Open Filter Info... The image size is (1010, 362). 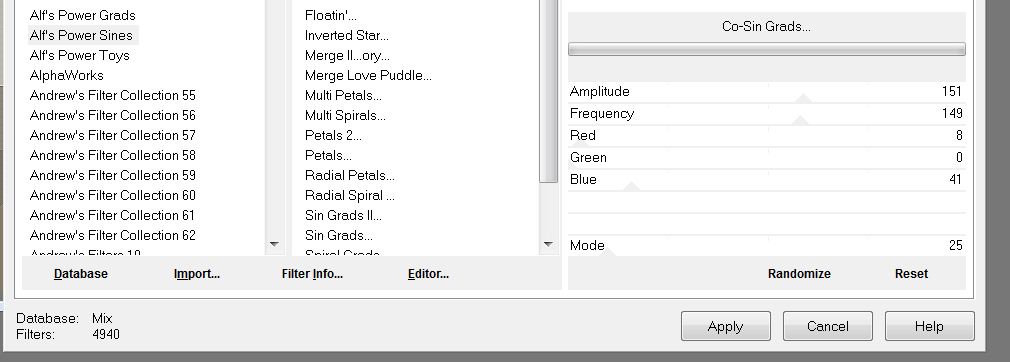click(x=312, y=274)
